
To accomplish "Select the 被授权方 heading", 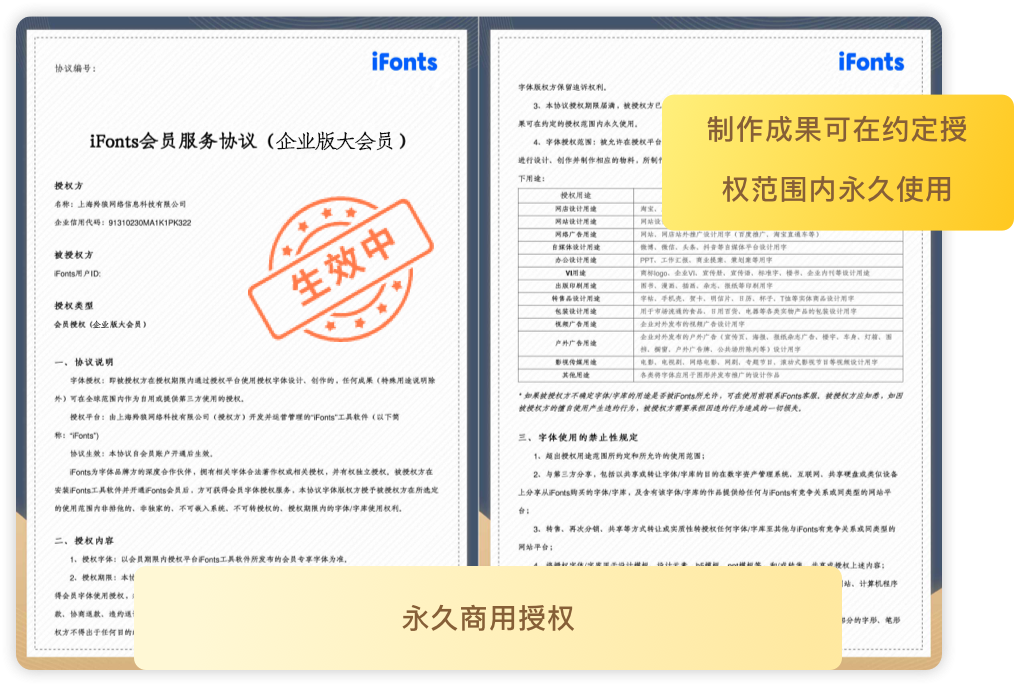I will pyautogui.click(x=73, y=255).
